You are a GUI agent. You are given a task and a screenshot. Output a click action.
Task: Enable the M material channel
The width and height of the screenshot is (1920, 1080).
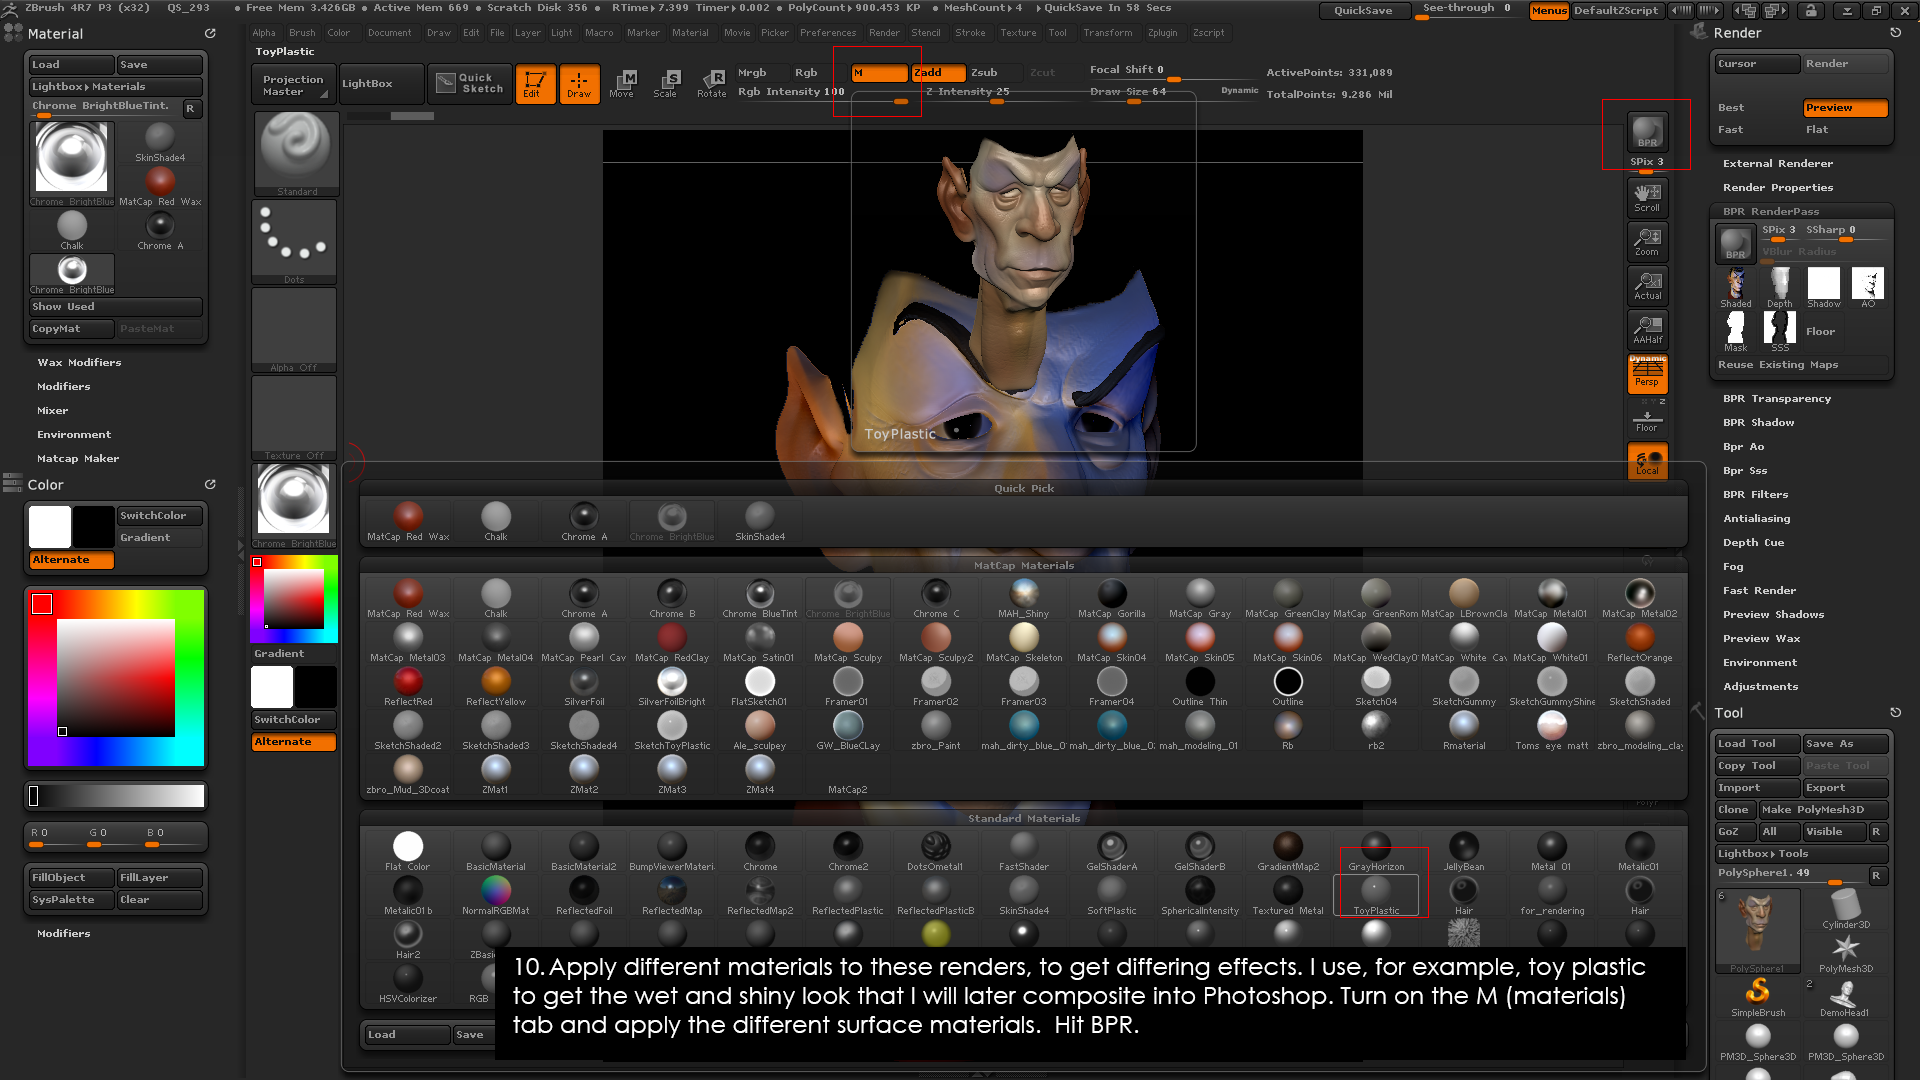point(878,73)
